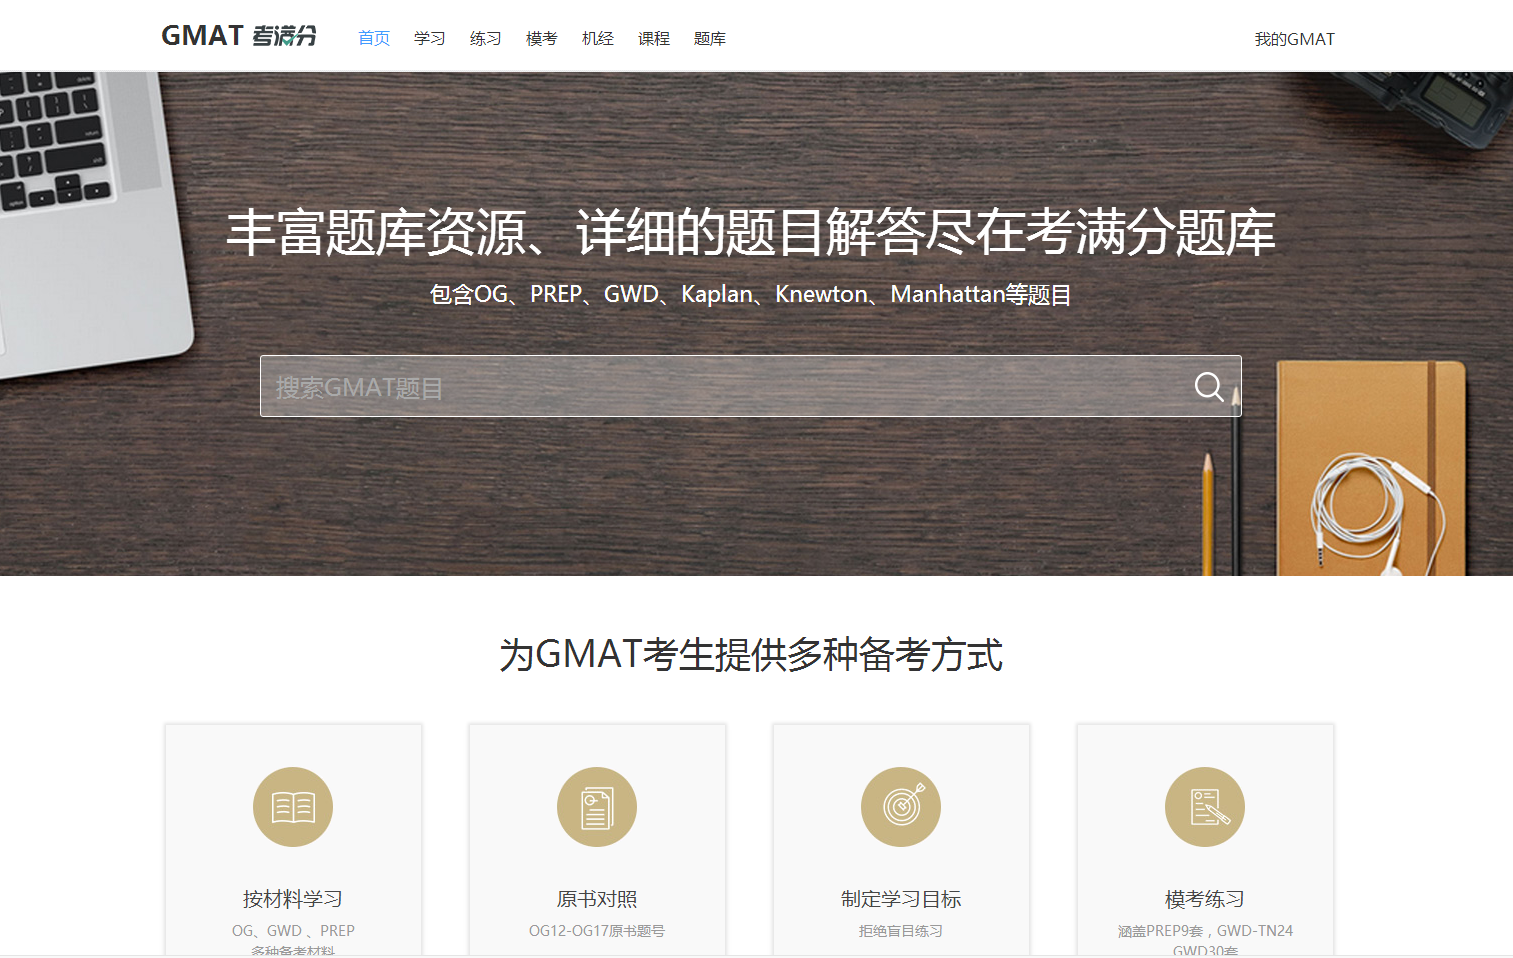1513x958 pixels.
Task: Switch to the 学习 tab
Action: pos(429,38)
